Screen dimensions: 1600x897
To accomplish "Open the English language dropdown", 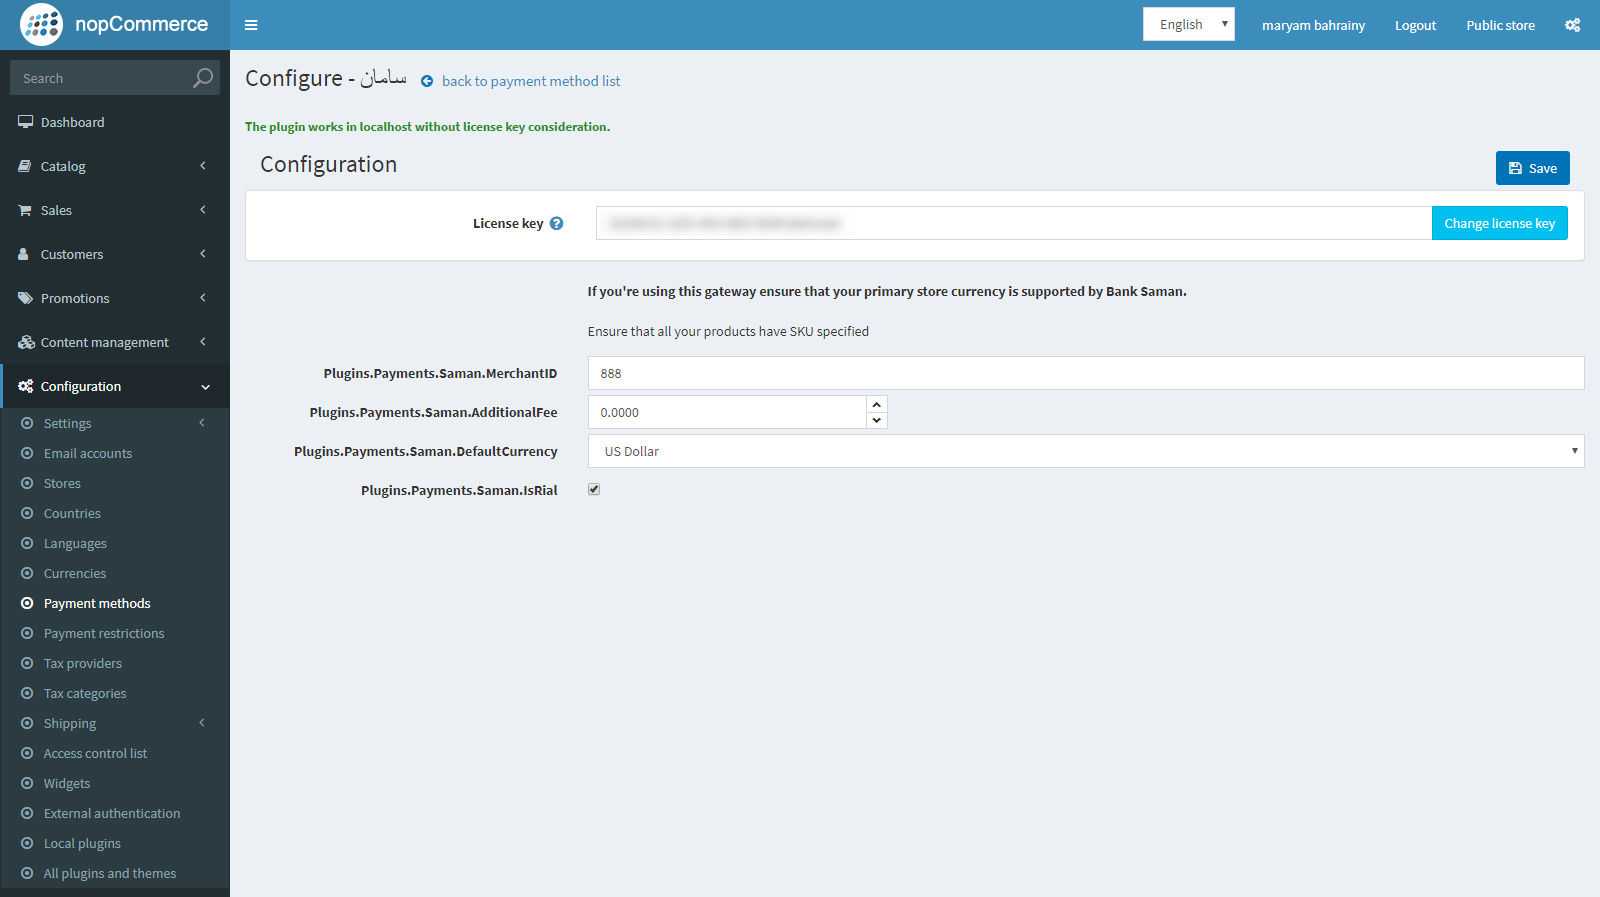I will coord(1188,24).
